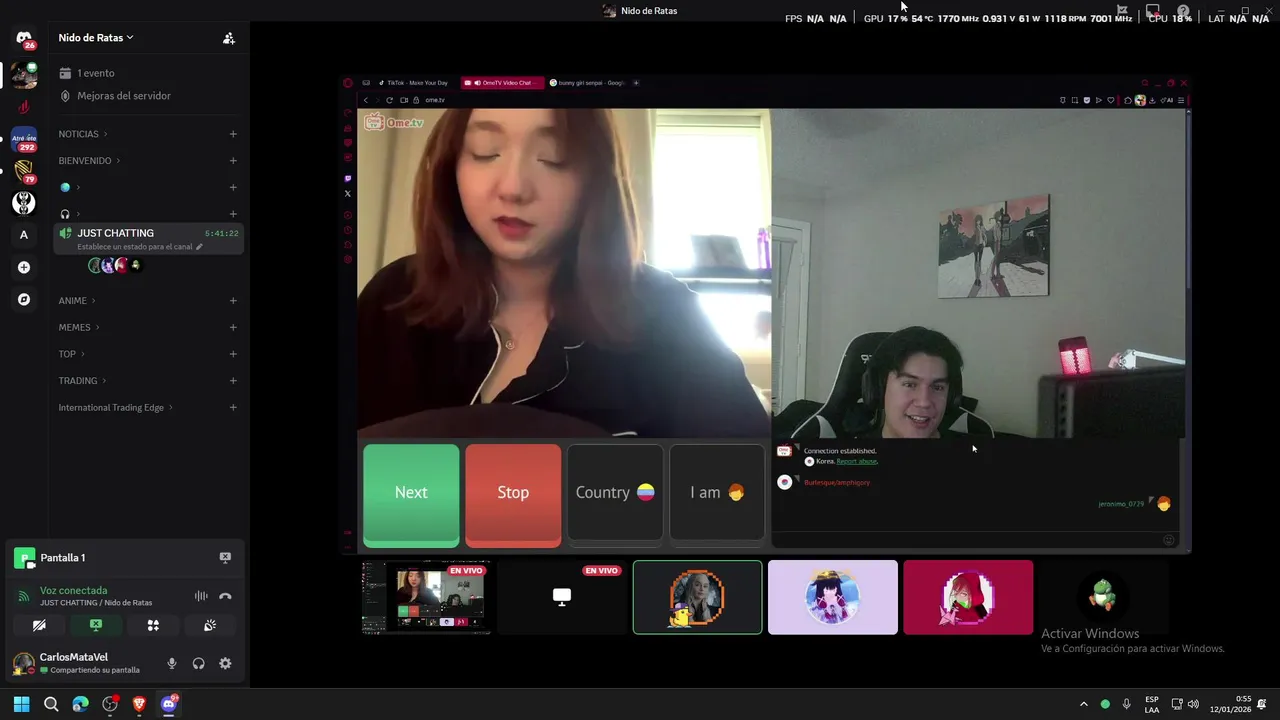Select the Yoshi avatar participant tile

pyautogui.click(x=1103, y=597)
